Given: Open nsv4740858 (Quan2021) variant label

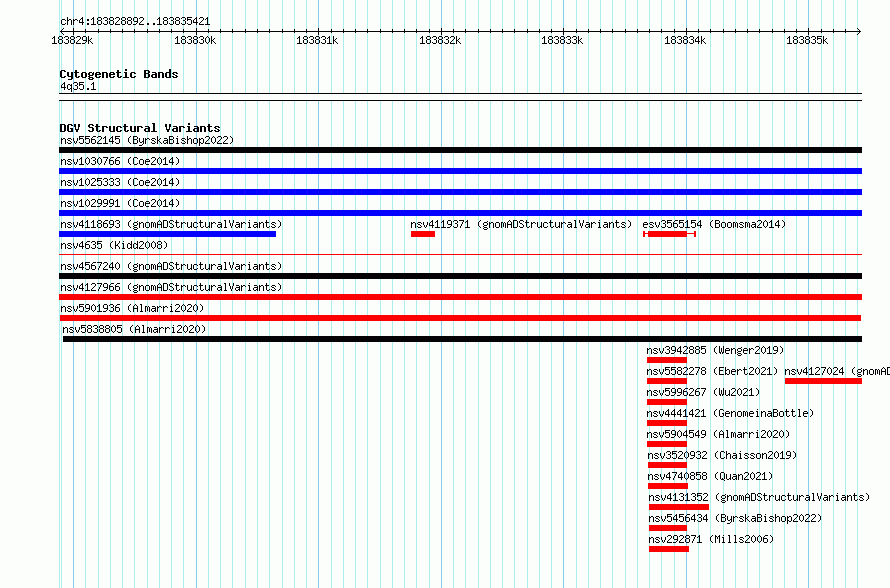Looking at the screenshot, I should pos(711,476).
